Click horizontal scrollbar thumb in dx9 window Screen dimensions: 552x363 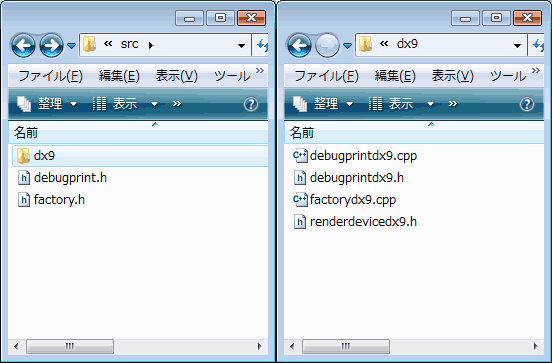346,346
